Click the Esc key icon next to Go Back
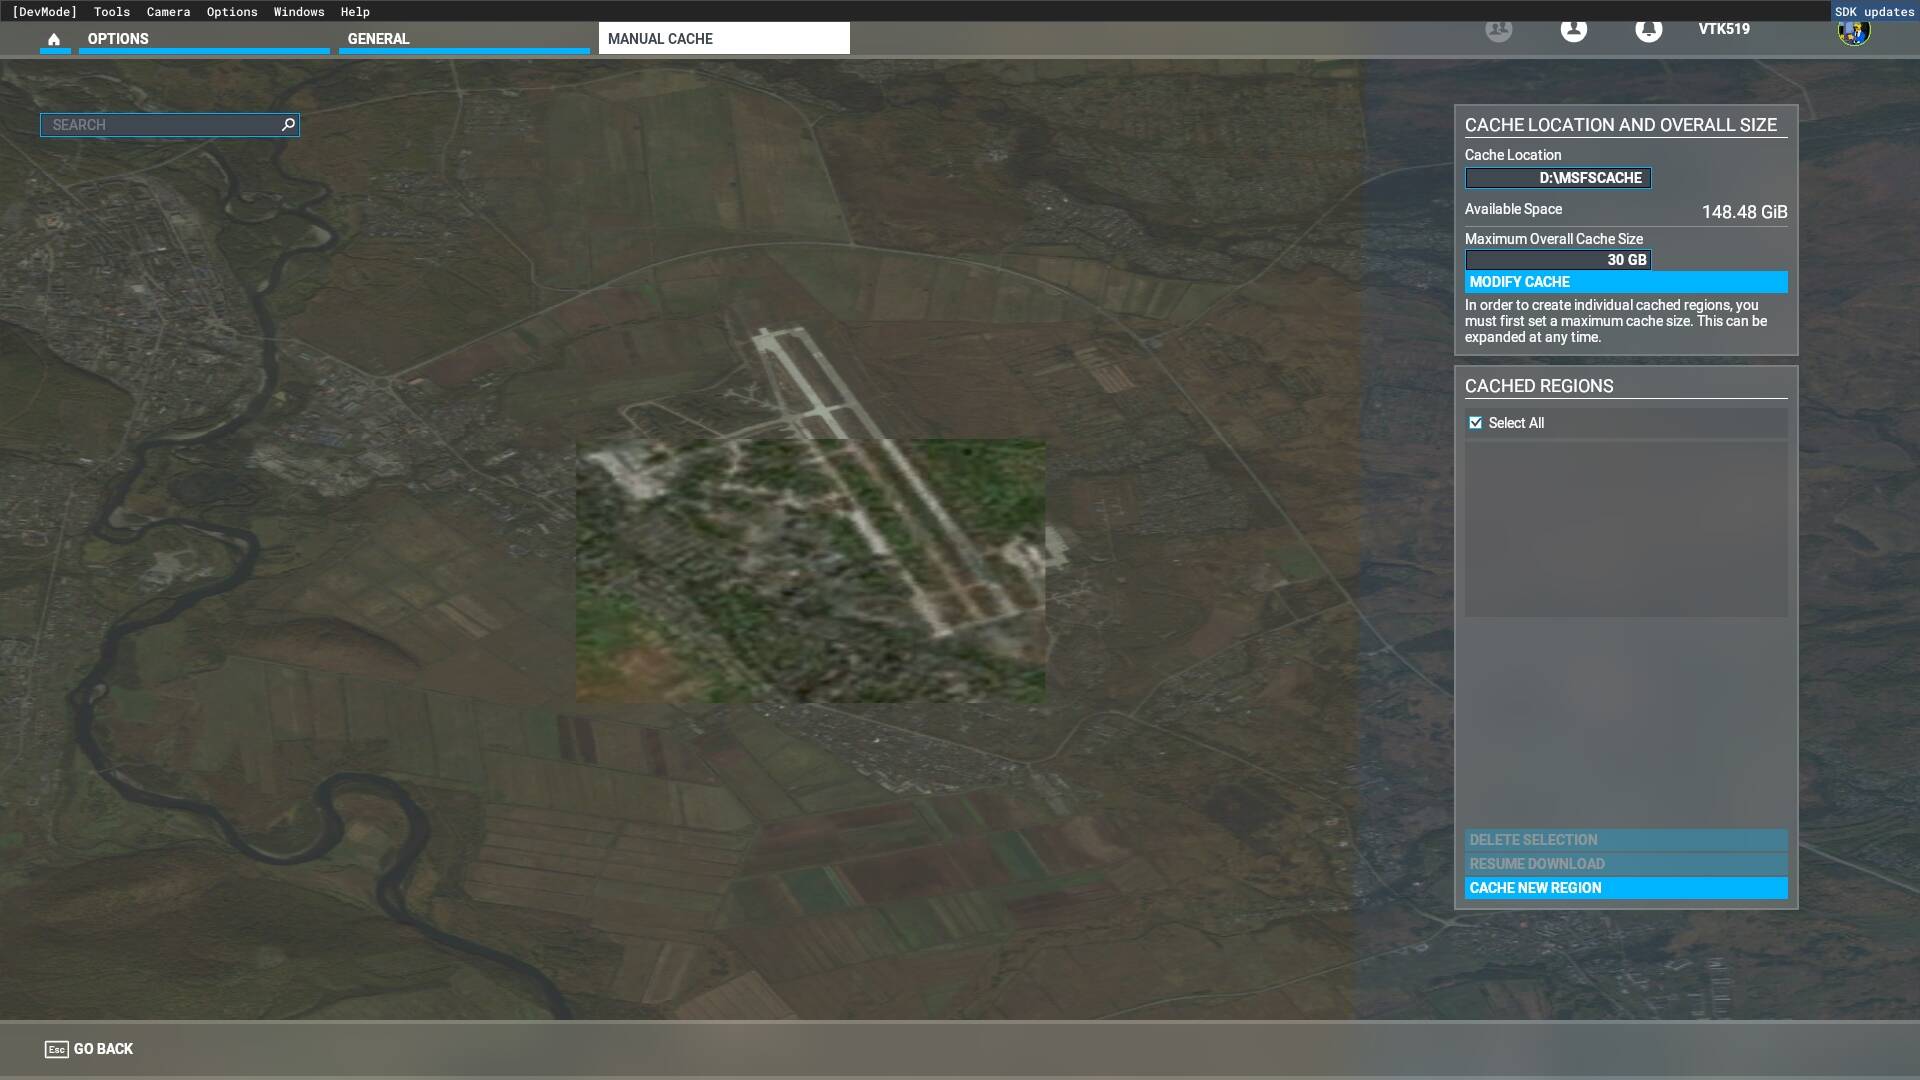 point(56,1049)
